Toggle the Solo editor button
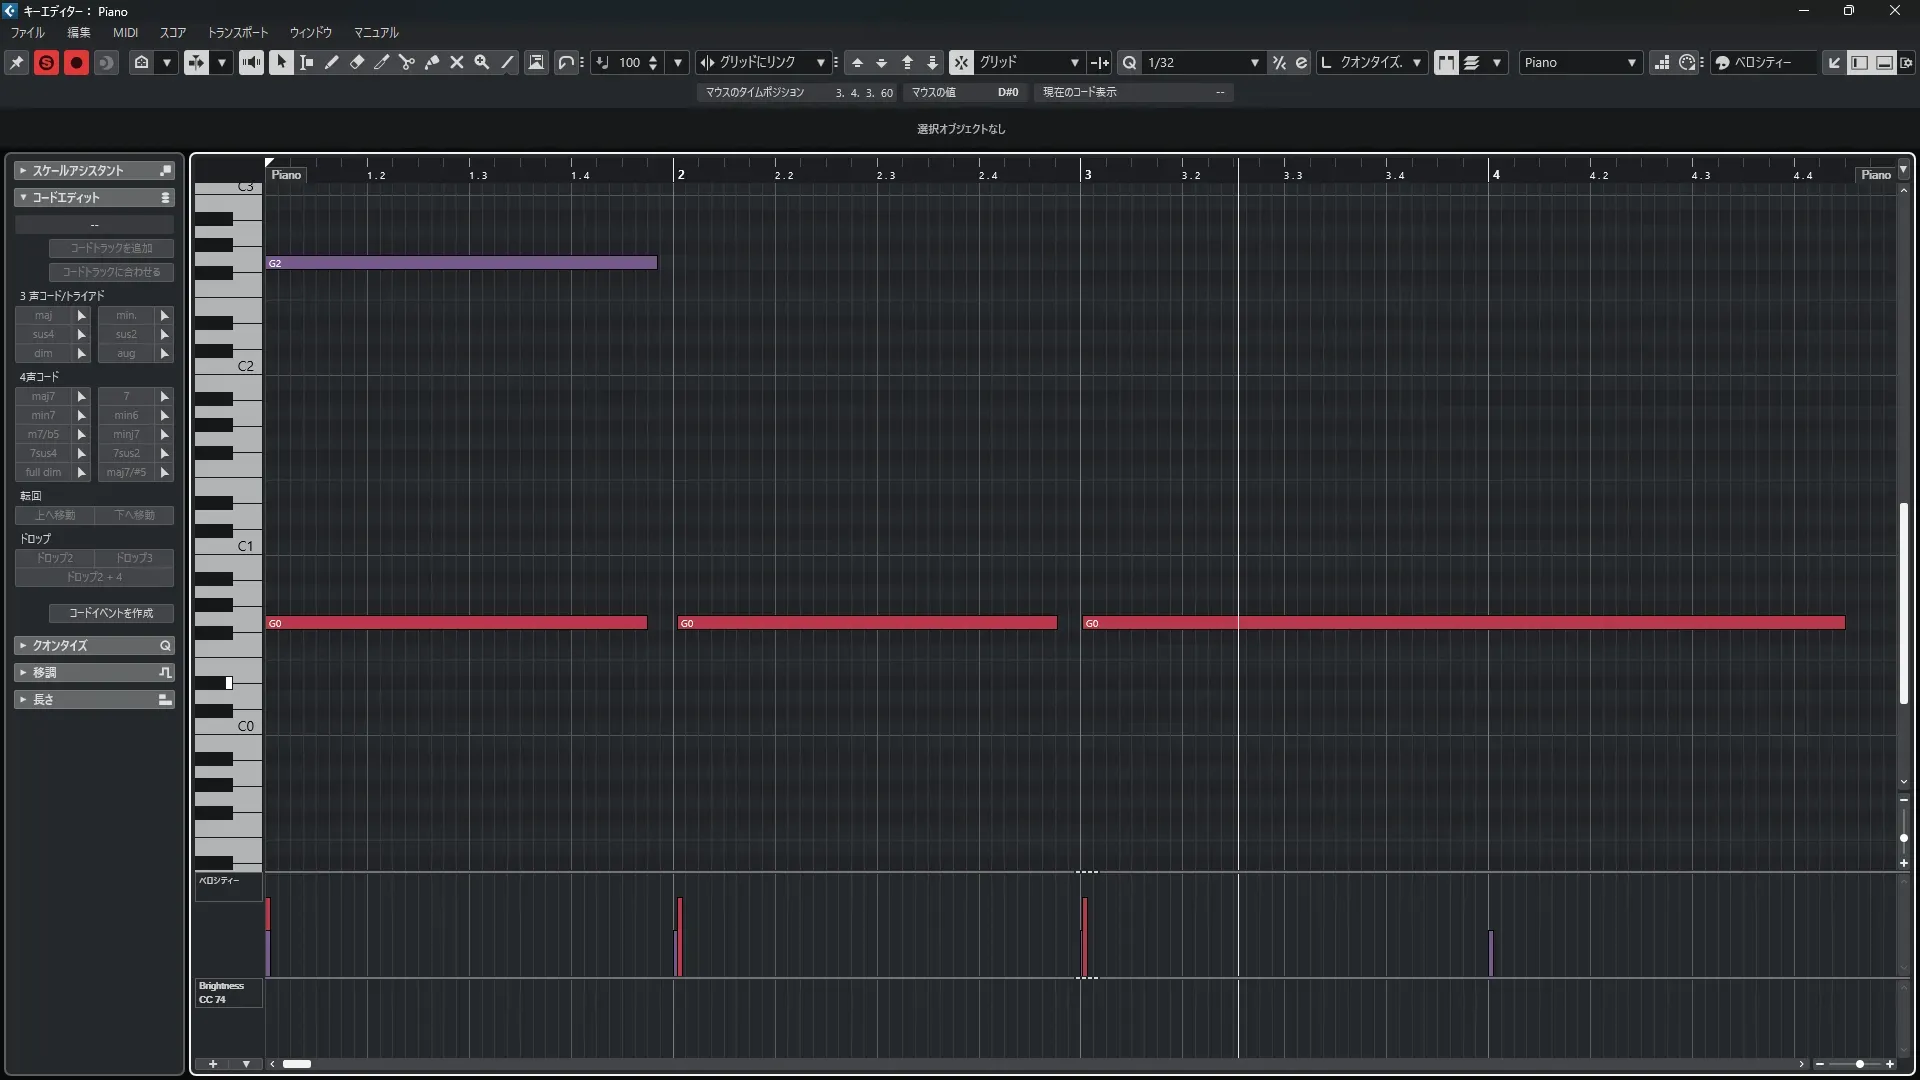 pos(46,62)
